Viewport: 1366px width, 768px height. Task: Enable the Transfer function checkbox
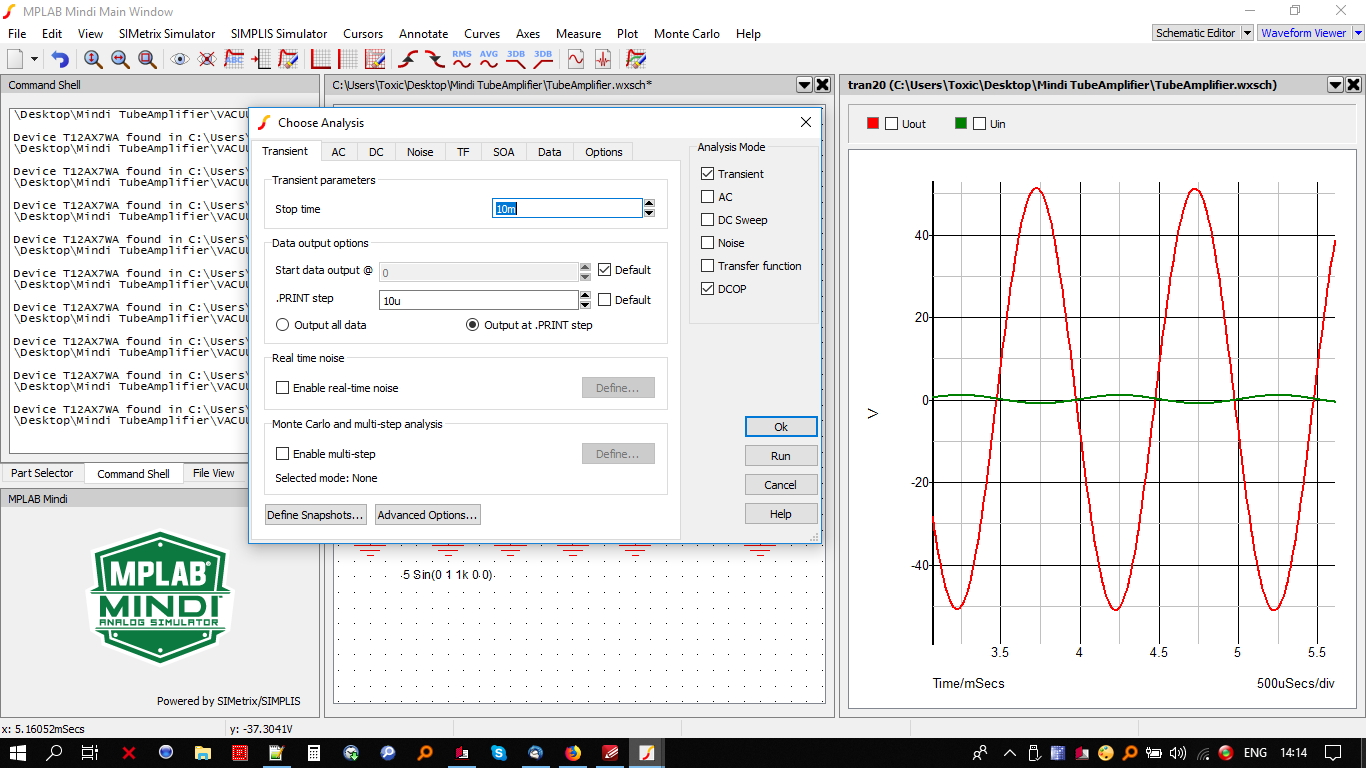(x=708, y=266)
